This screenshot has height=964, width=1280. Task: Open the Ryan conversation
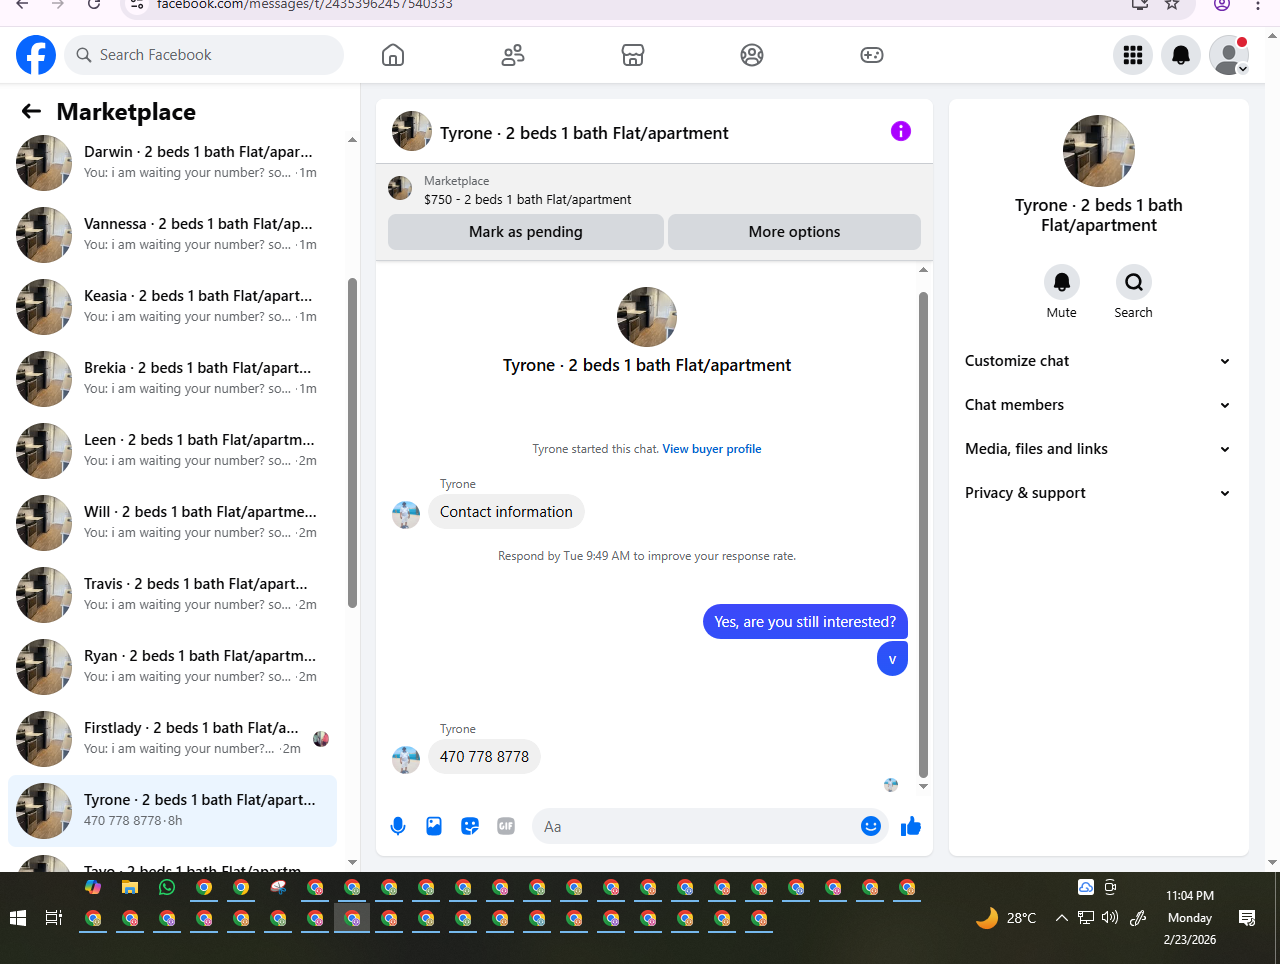172,666
